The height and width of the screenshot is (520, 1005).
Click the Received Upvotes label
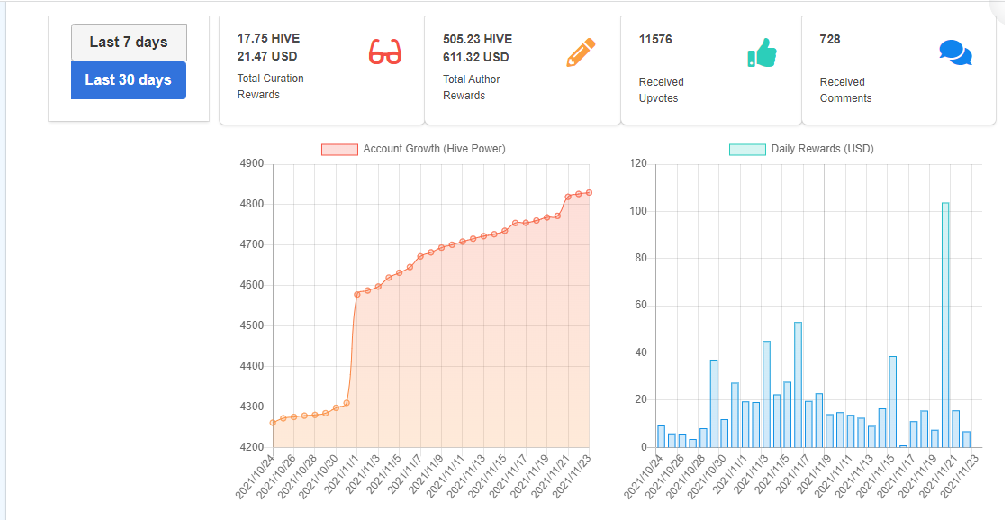coord(661,90)
